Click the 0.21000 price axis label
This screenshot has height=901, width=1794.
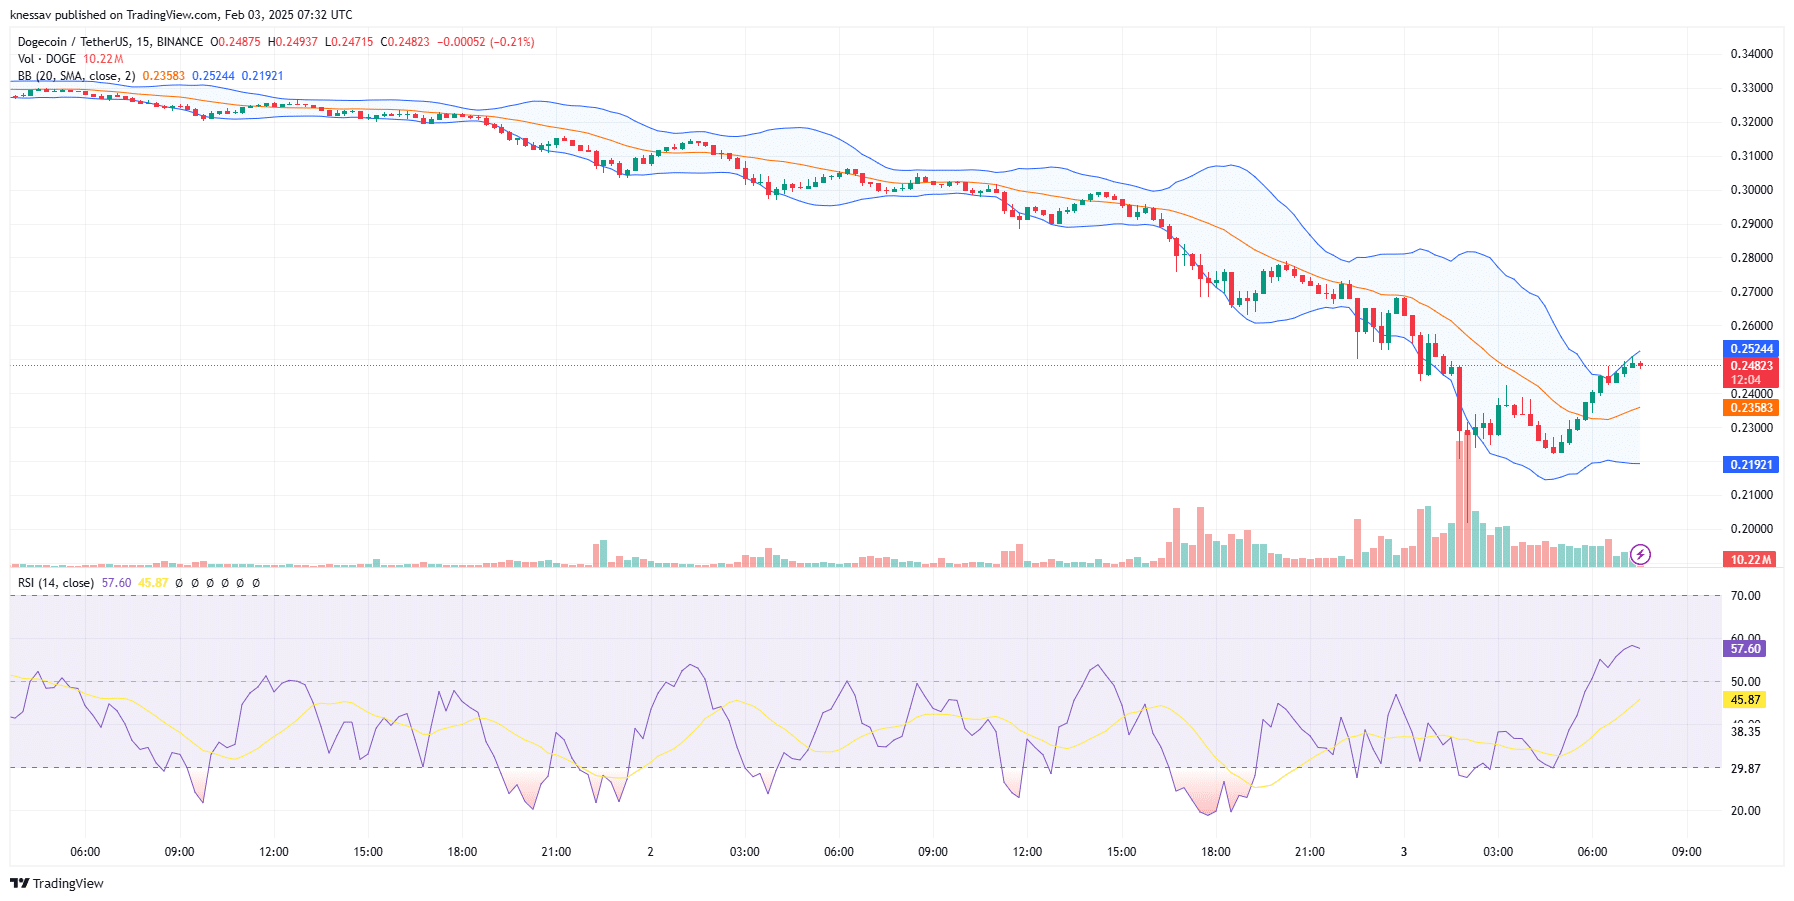tap(1752, 495)
